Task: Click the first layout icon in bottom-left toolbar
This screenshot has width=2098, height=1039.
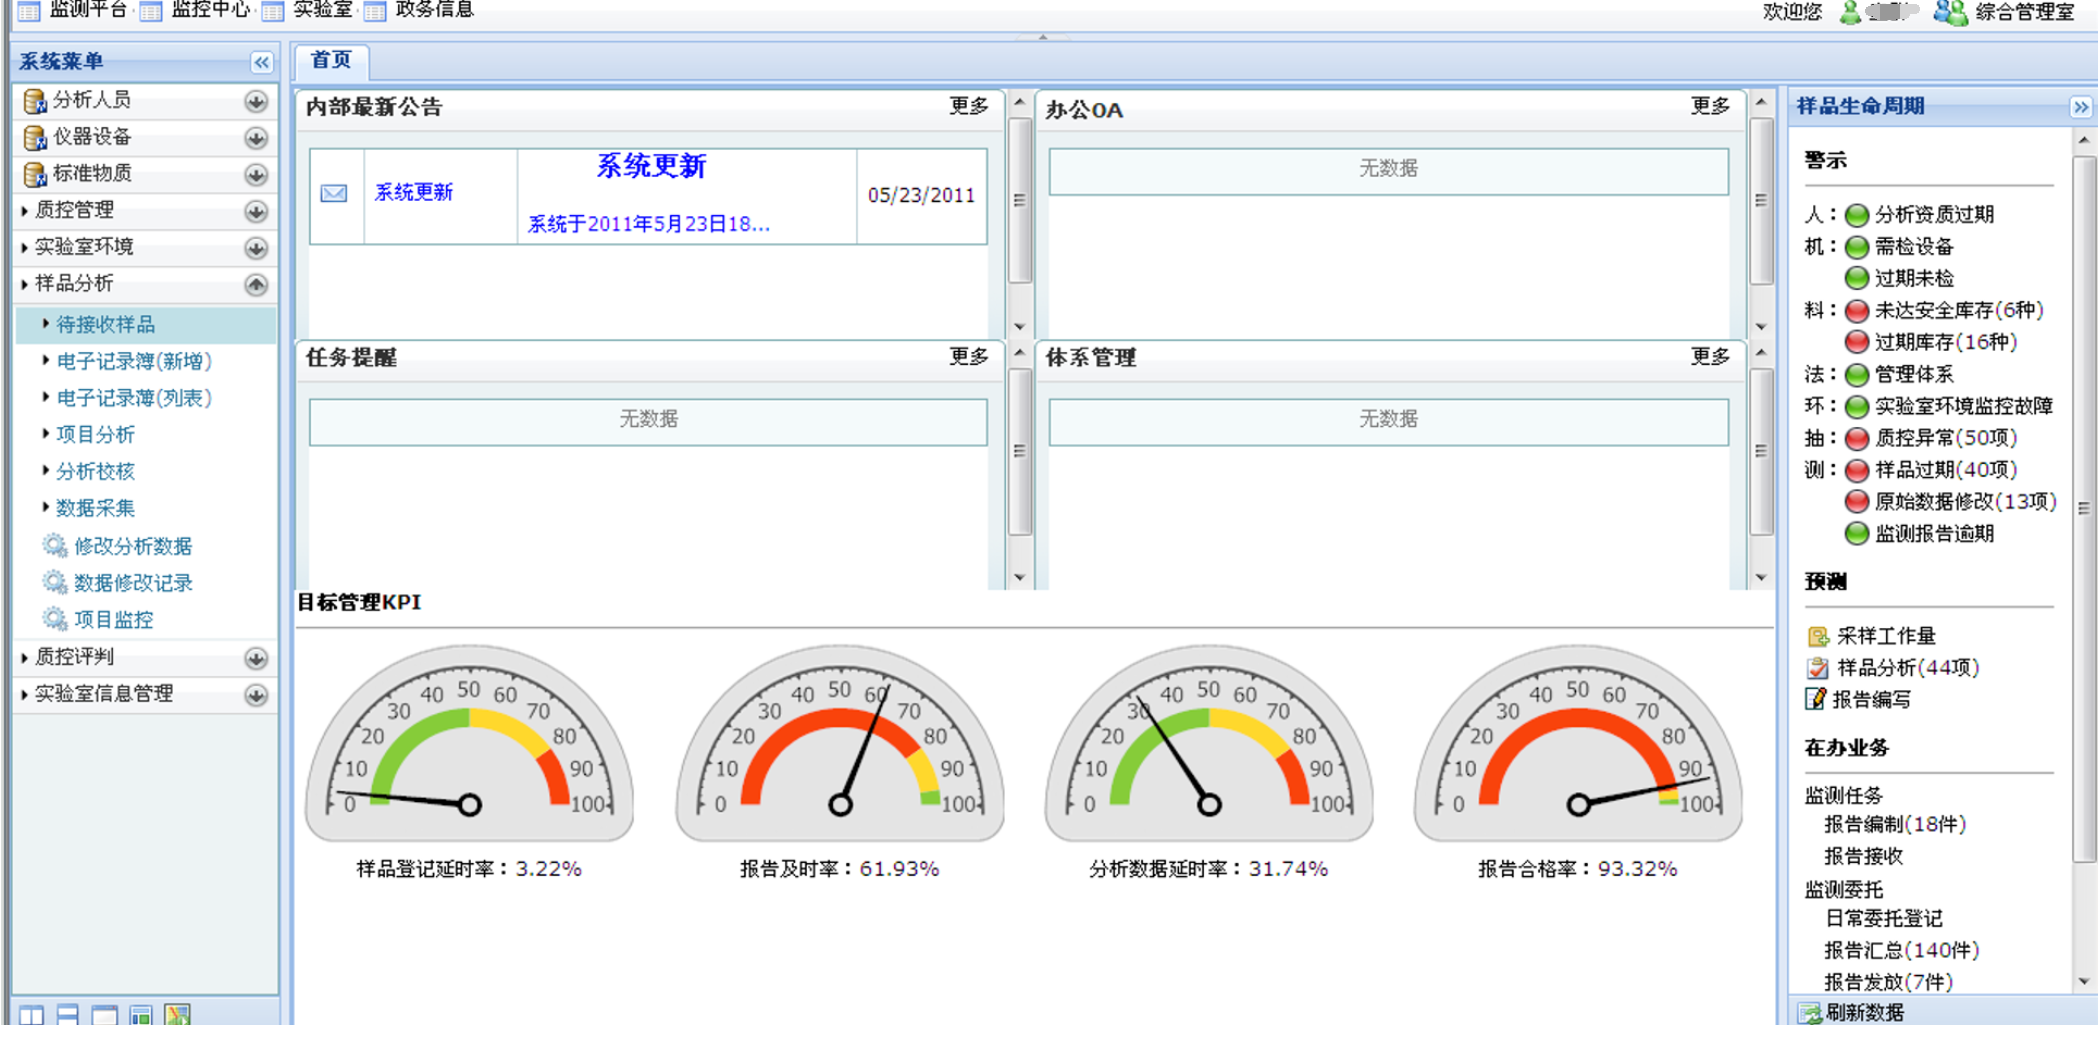Action: pyautogui.click(x=31, y=1015)
